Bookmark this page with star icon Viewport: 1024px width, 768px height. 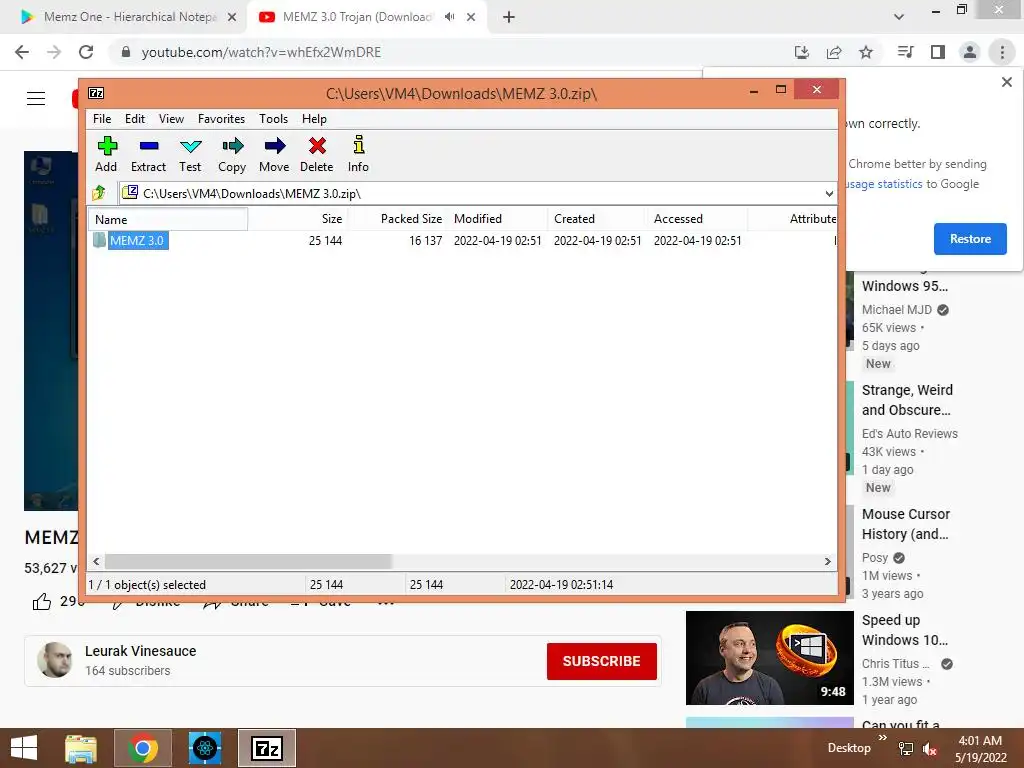[x=866, y=52]
